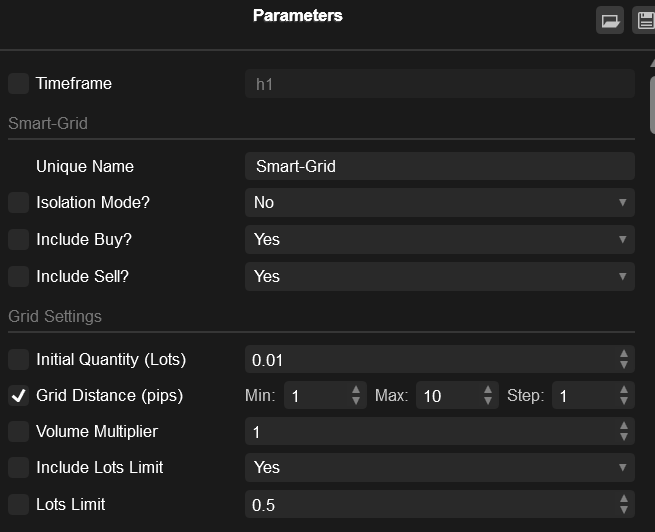This screenshot has width=655, height=532.
Task: Tick the Include Buy? checkbox
Action: 18,239
